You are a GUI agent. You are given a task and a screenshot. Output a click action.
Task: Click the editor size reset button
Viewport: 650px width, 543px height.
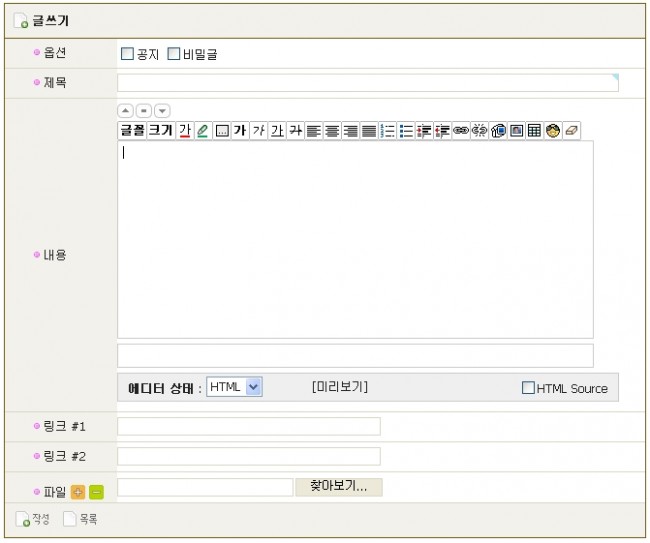(x=144, y=111)
